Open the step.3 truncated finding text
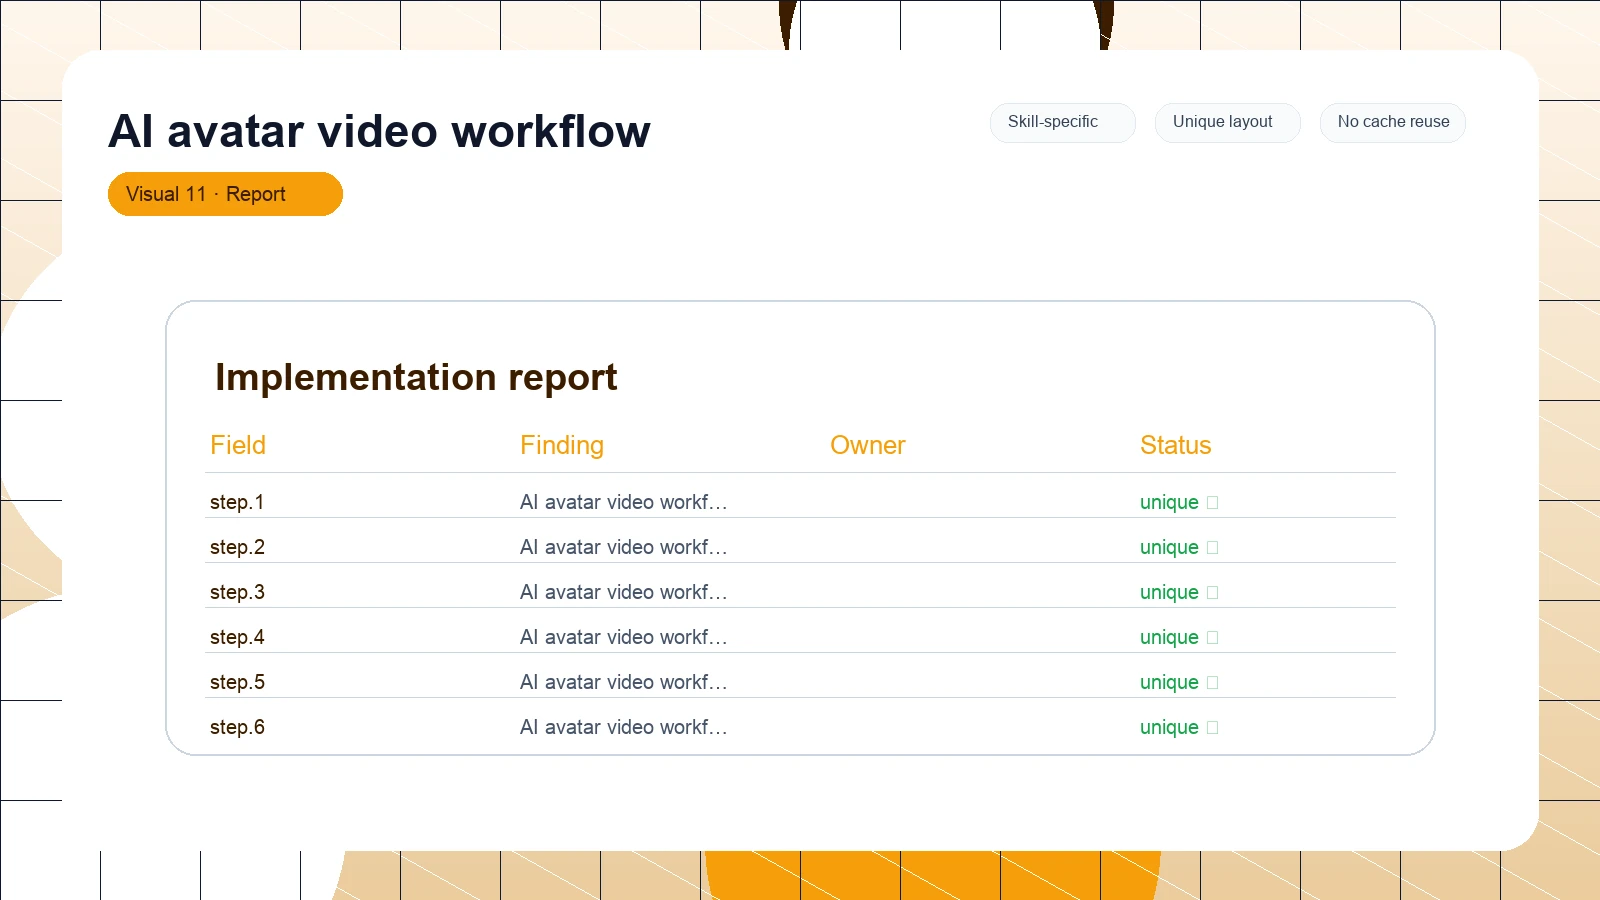 point(624,592)
